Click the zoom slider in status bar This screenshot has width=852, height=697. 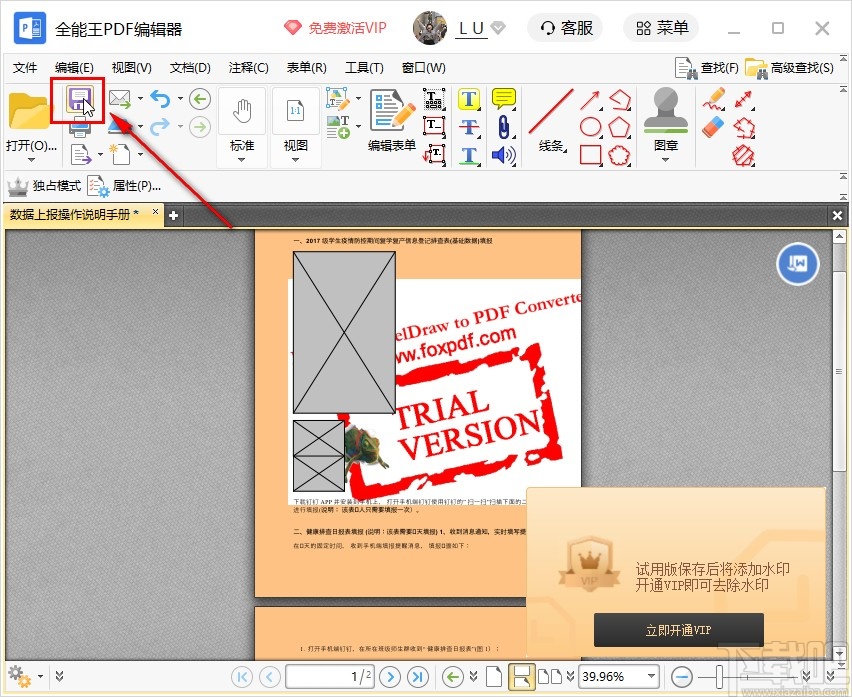point(718,677)
